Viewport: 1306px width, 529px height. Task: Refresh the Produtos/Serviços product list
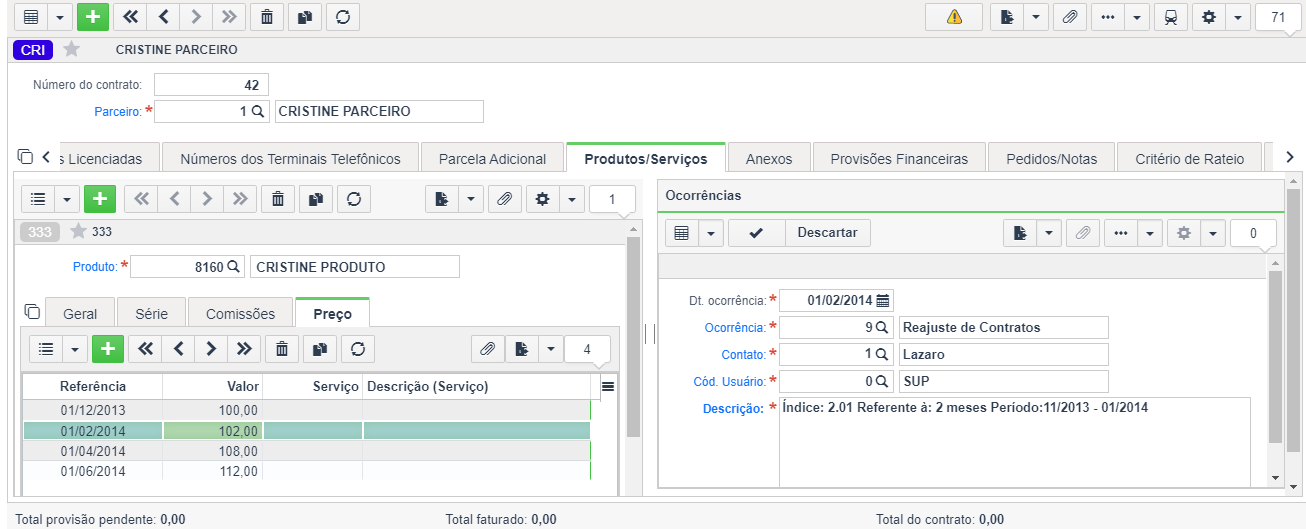tap(353, 199)
